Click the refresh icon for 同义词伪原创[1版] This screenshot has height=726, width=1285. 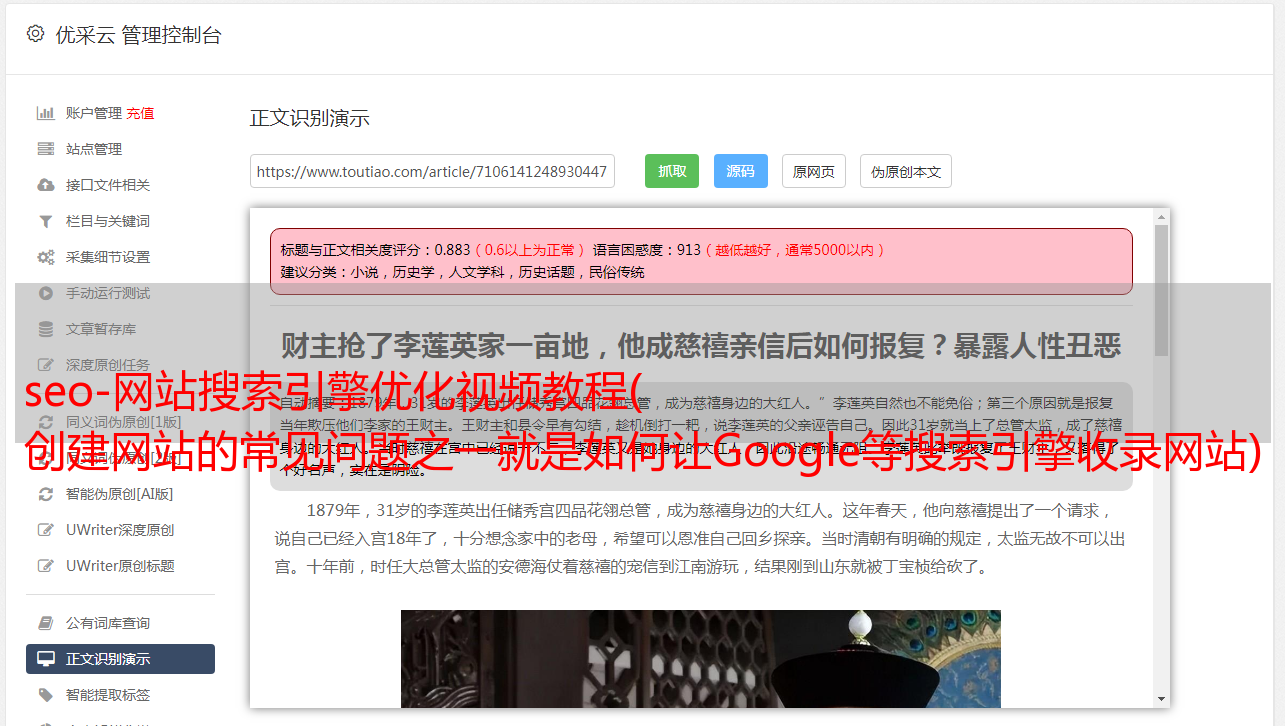(46, 421)
